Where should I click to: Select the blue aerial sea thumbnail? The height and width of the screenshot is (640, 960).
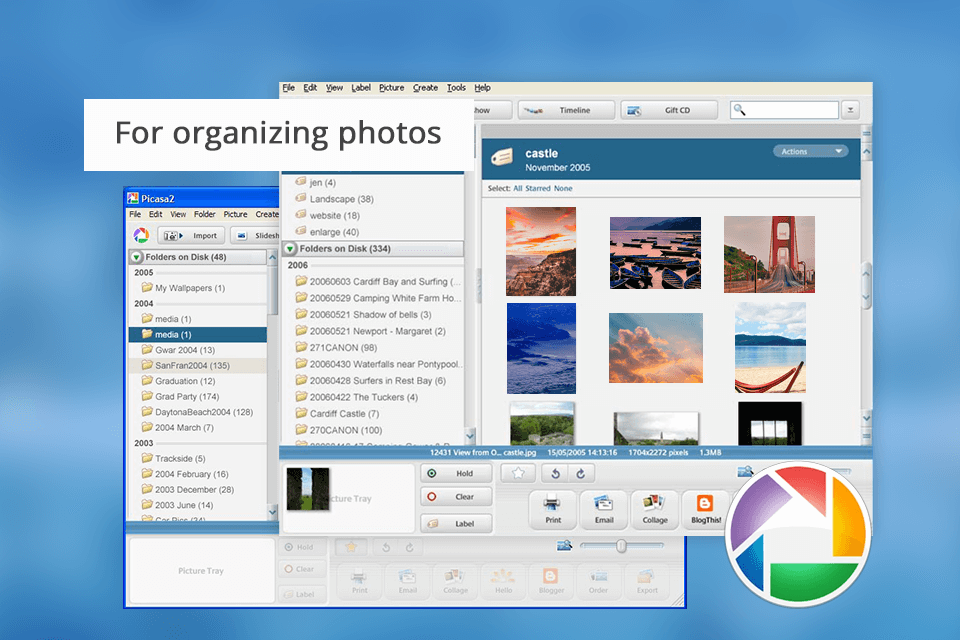(541, 348)
